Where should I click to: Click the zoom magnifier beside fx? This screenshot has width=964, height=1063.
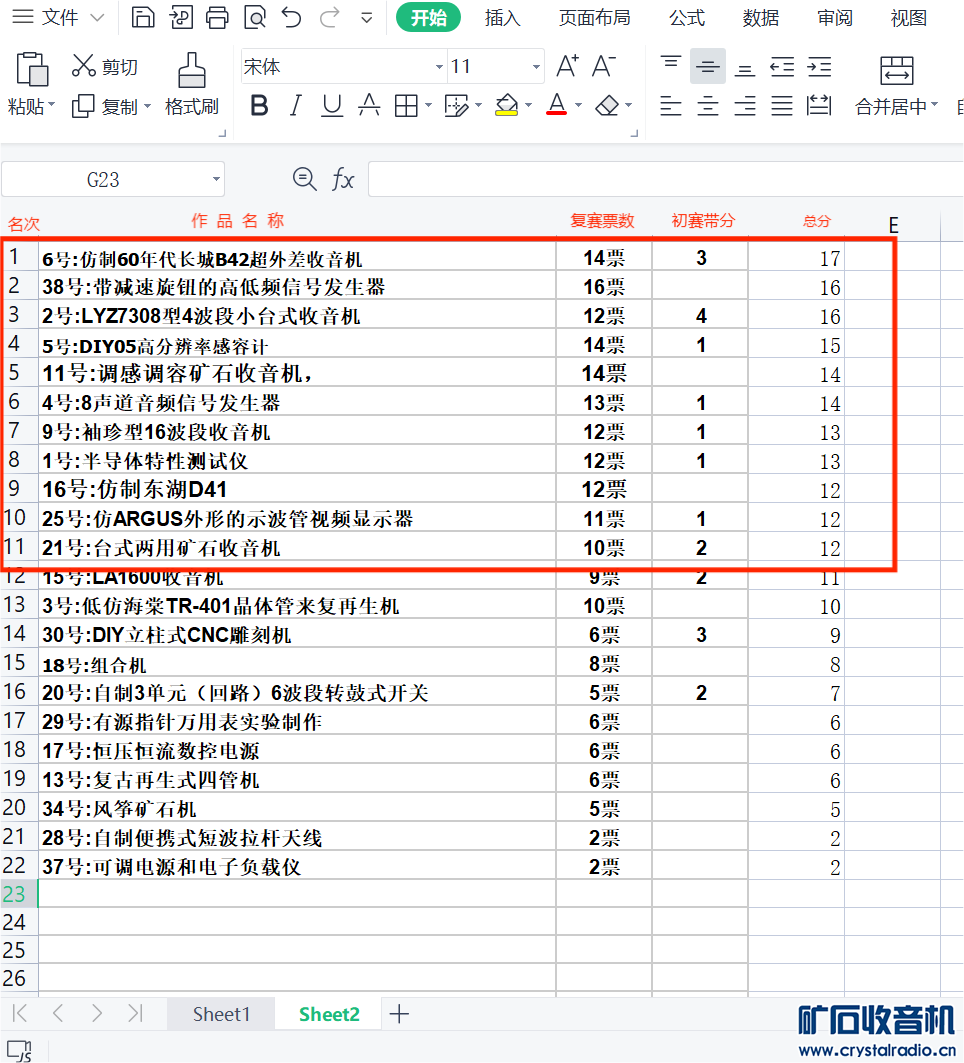[x=304, y=180]
